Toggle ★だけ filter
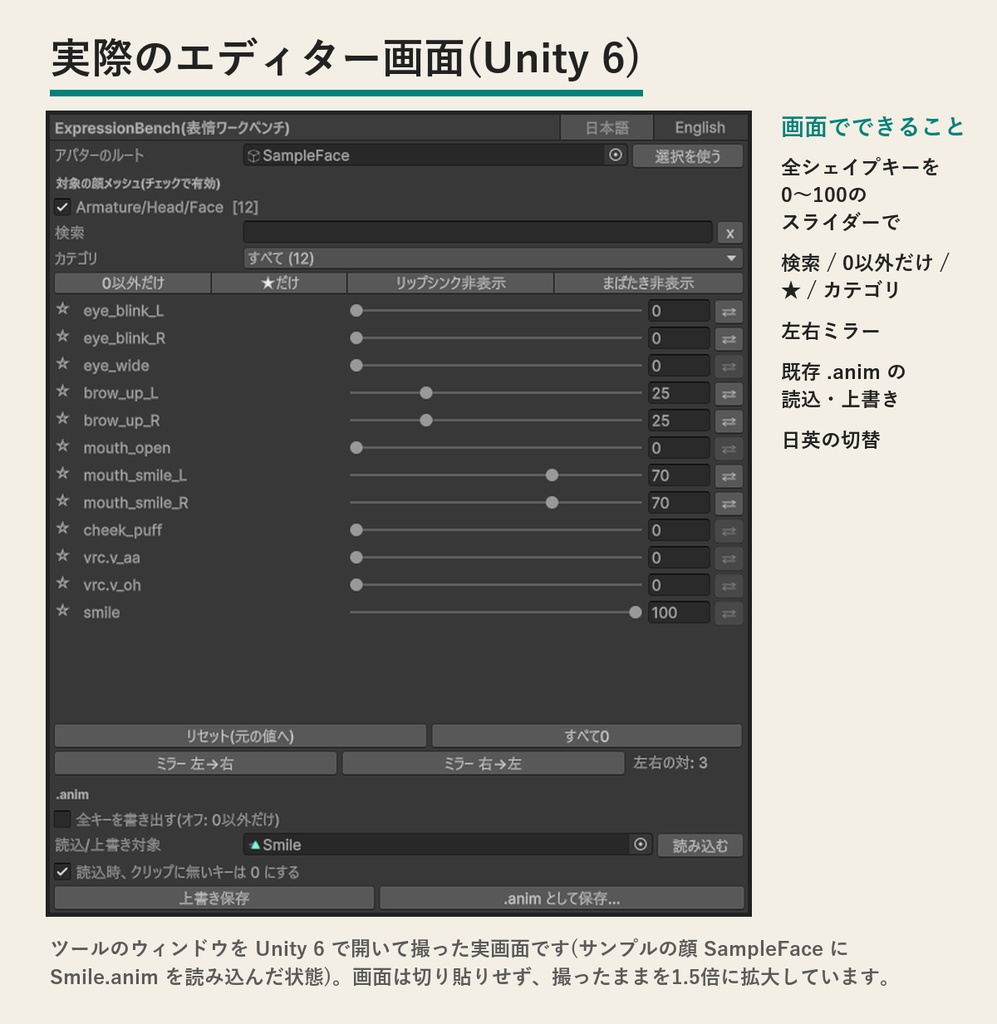 [x=279, y=283]
